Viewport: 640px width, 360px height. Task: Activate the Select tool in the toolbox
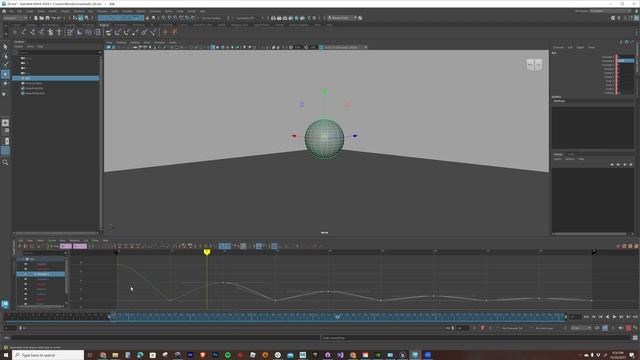coord(5,47)
